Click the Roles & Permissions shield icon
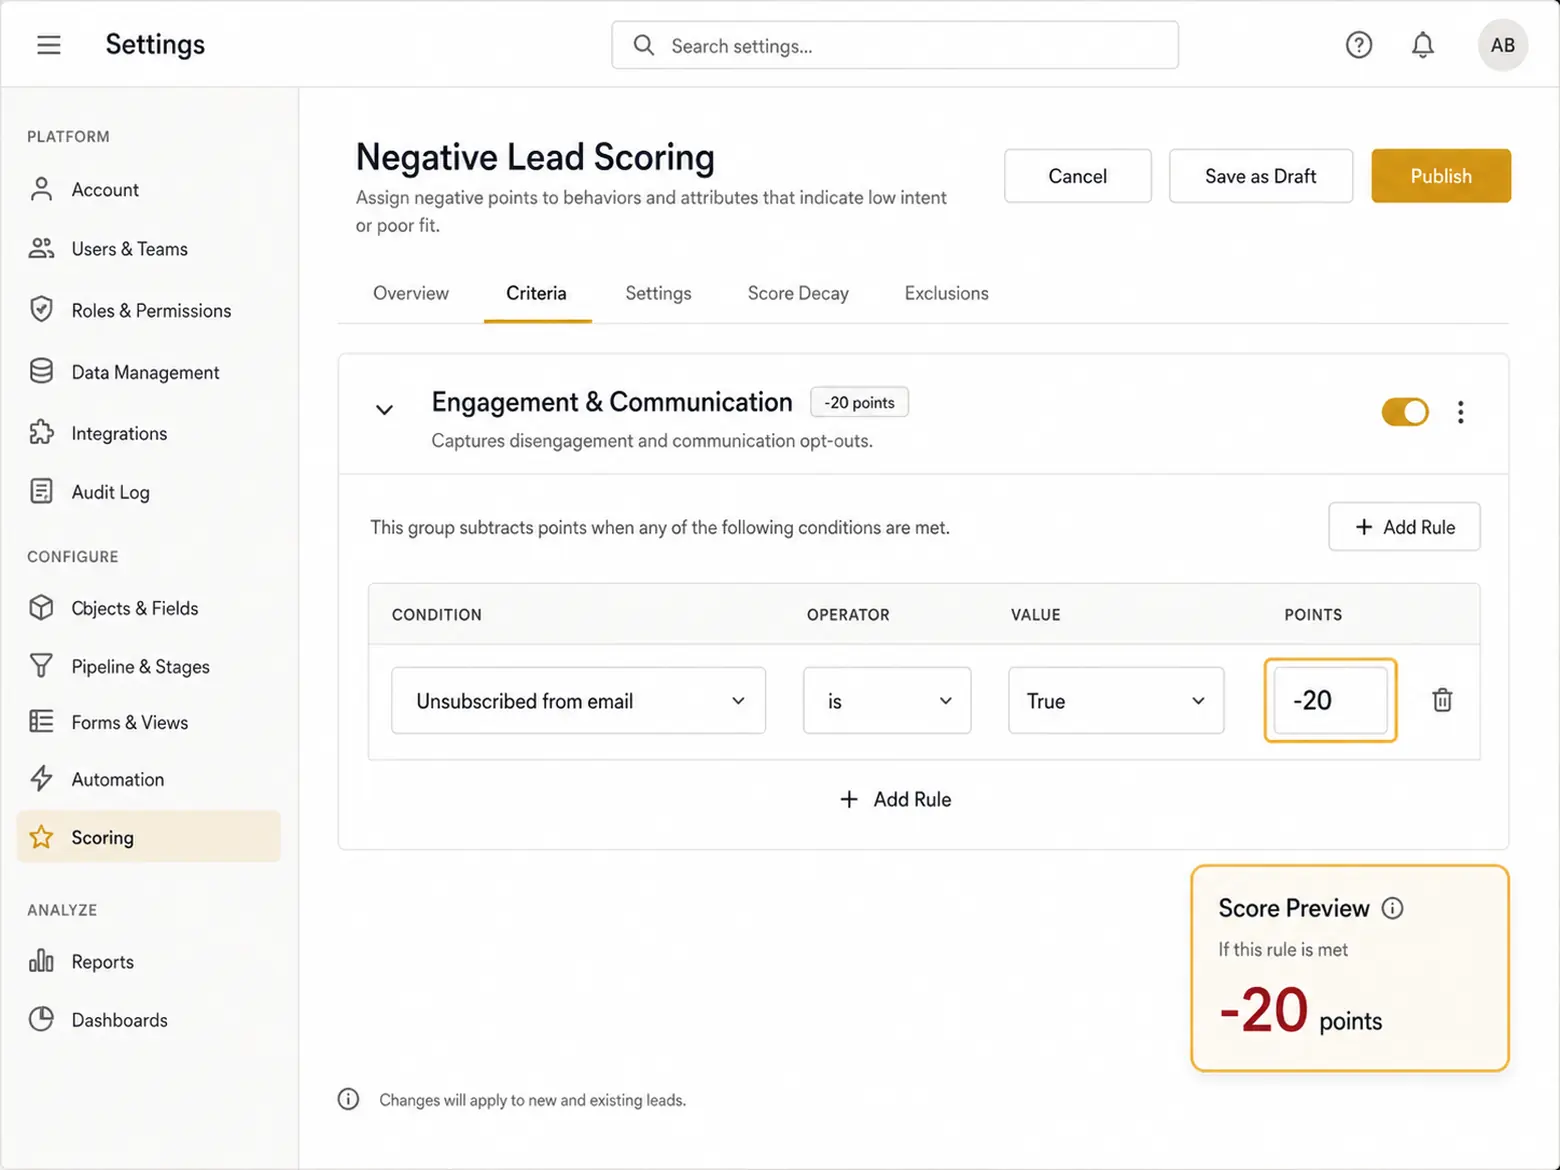Image resolution: width=1560 pixels, height=1170 pixels. coord(41,309)
